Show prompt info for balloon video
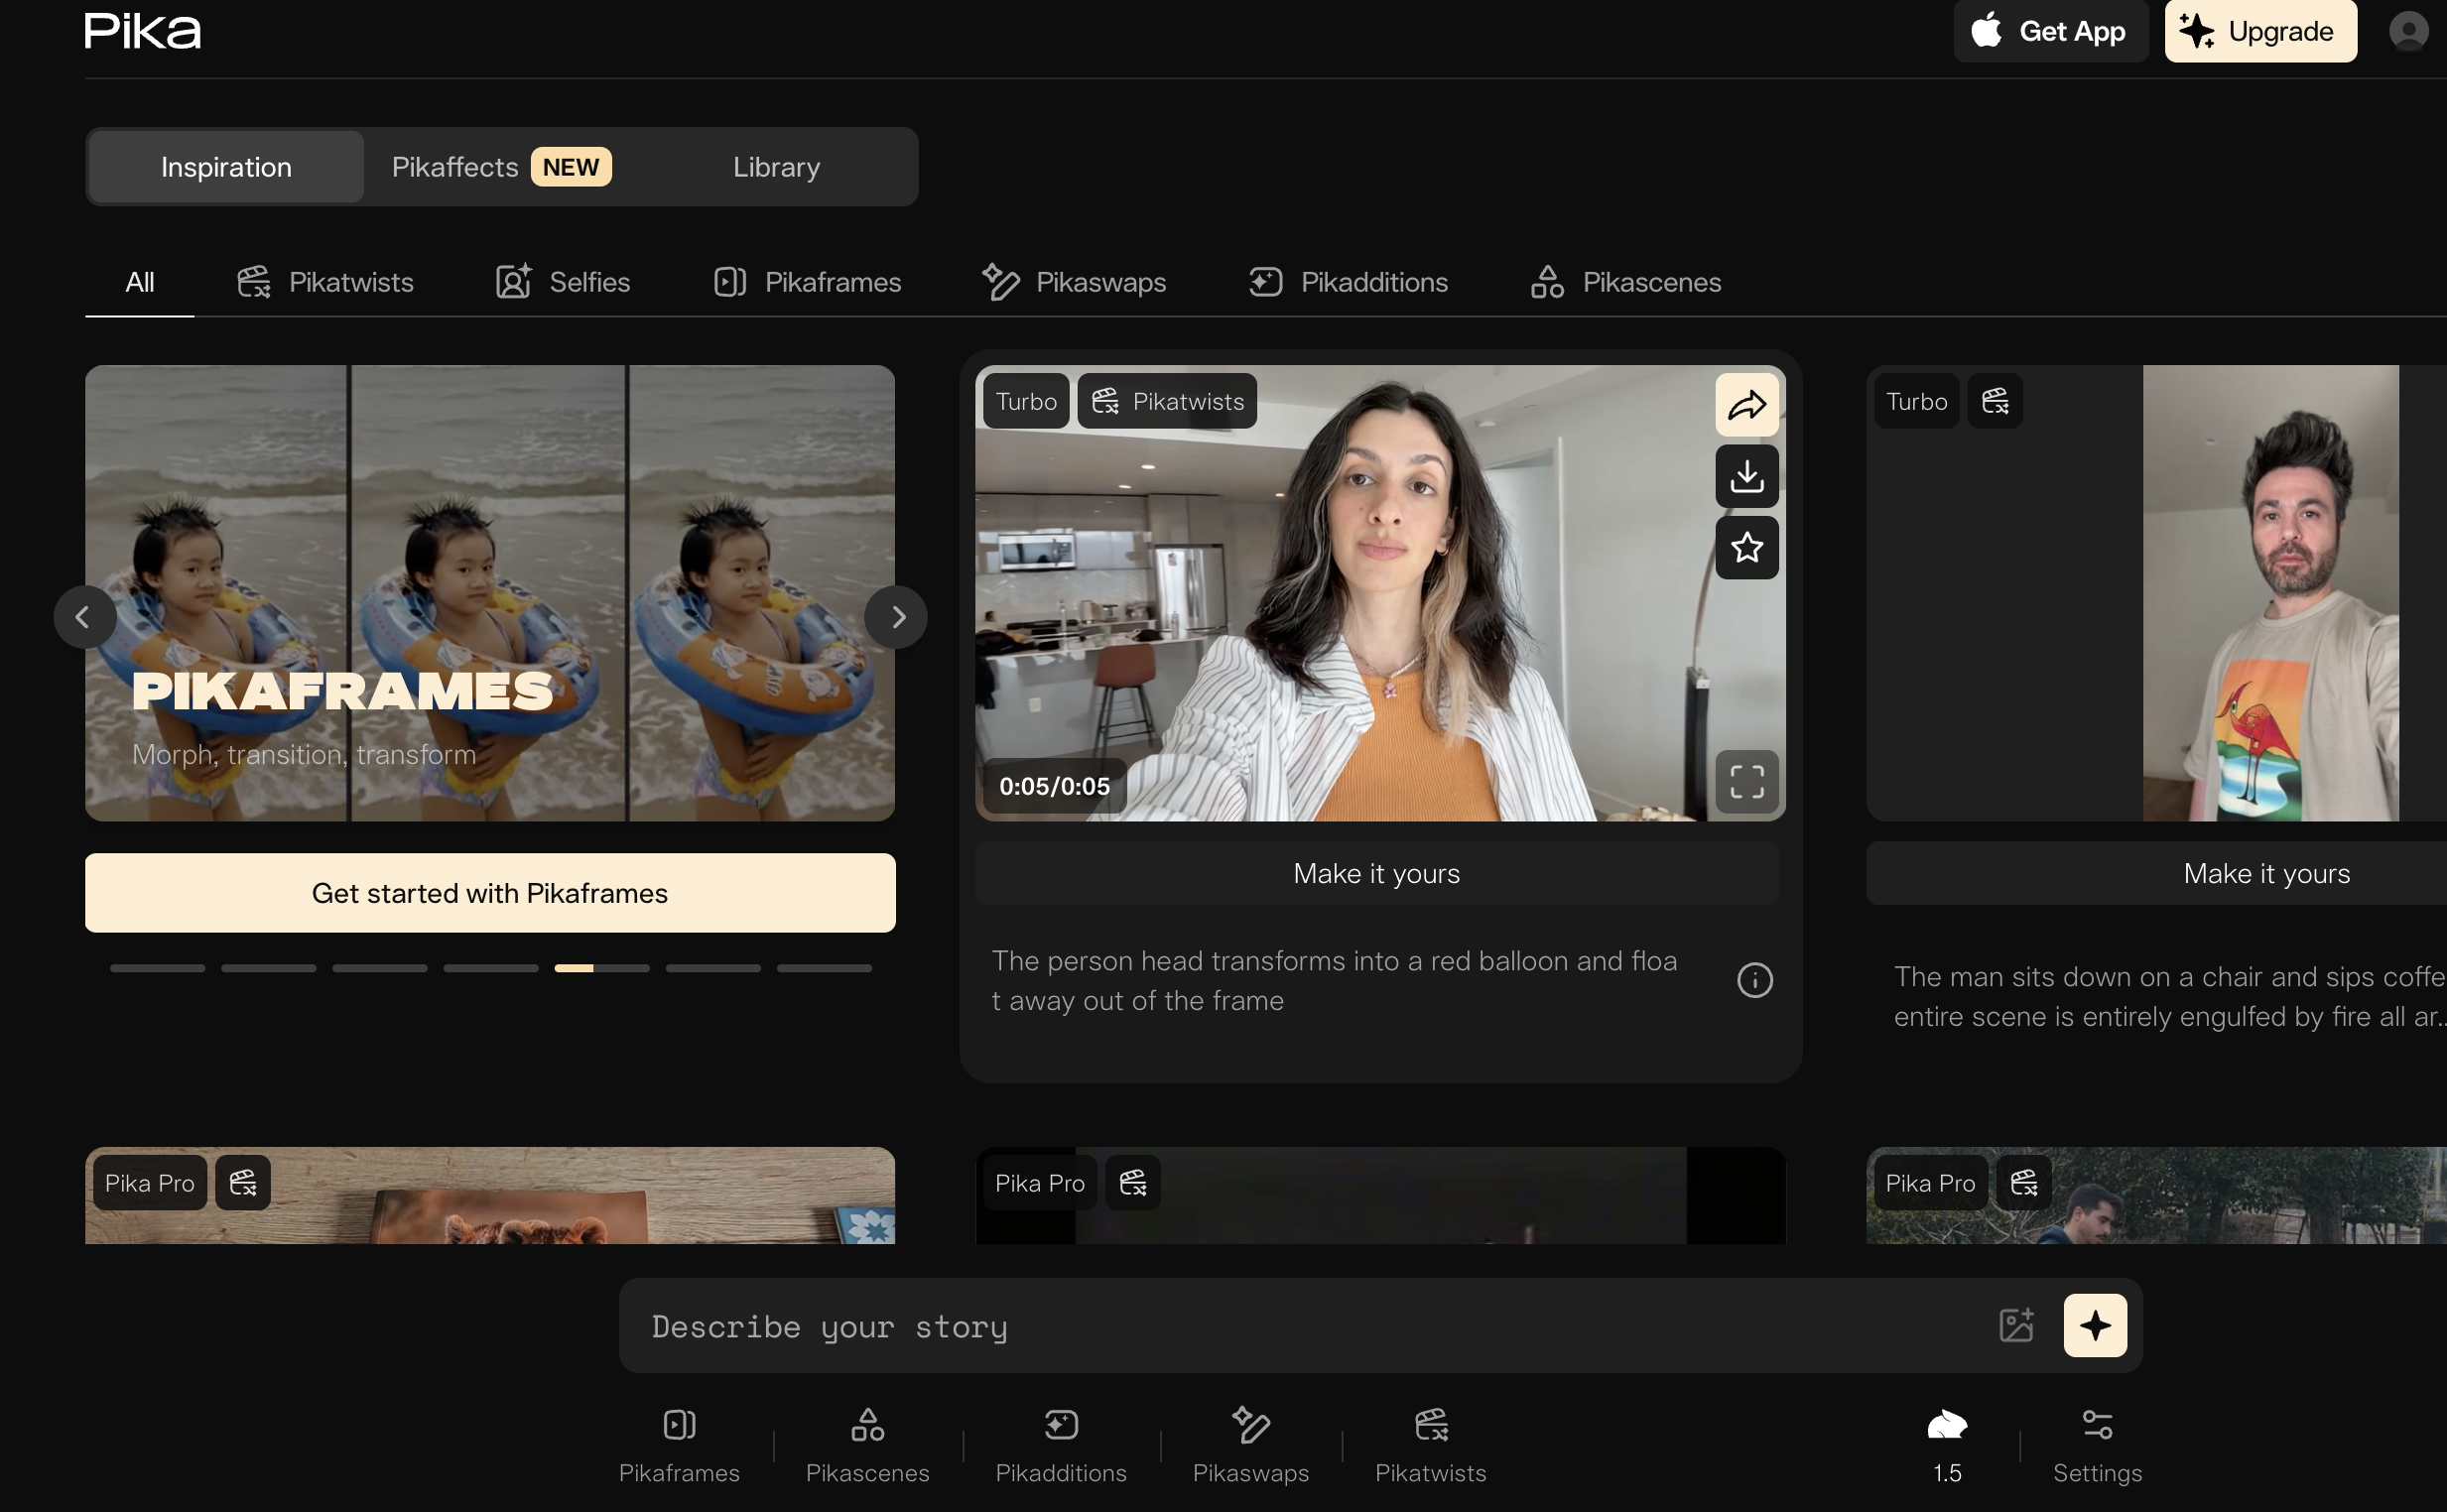The image size is (2447, 1512). coord(1754,980)
